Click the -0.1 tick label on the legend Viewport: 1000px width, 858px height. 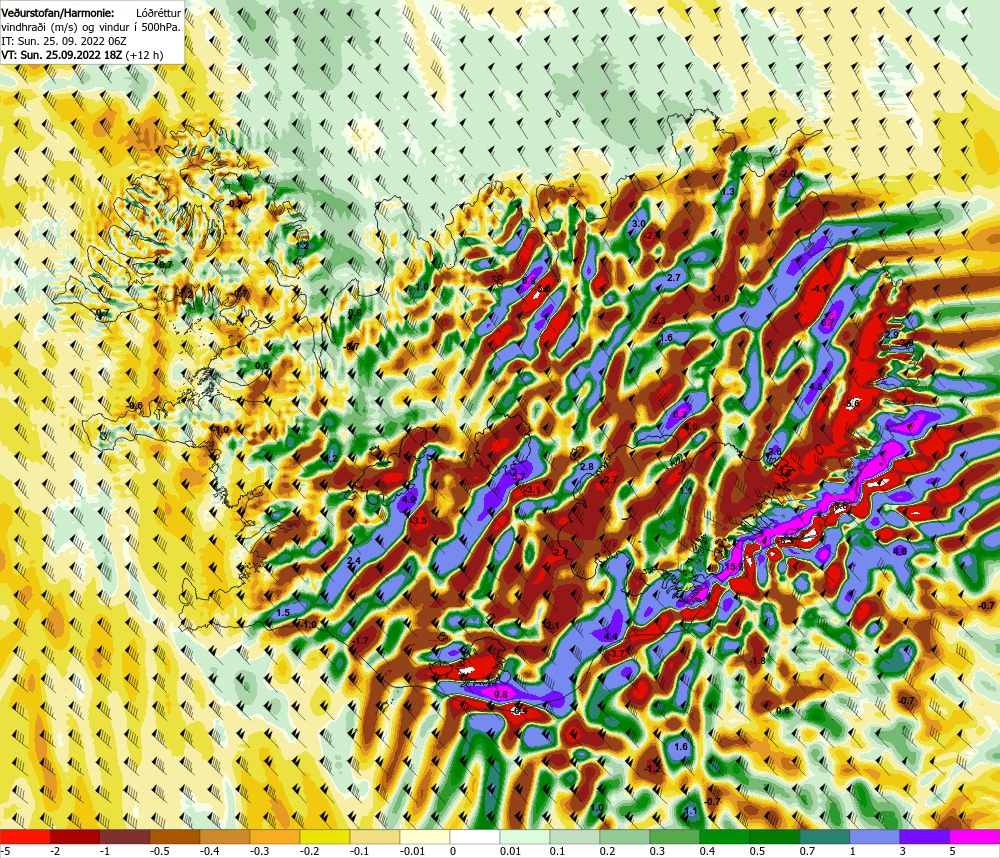(359, 850)
